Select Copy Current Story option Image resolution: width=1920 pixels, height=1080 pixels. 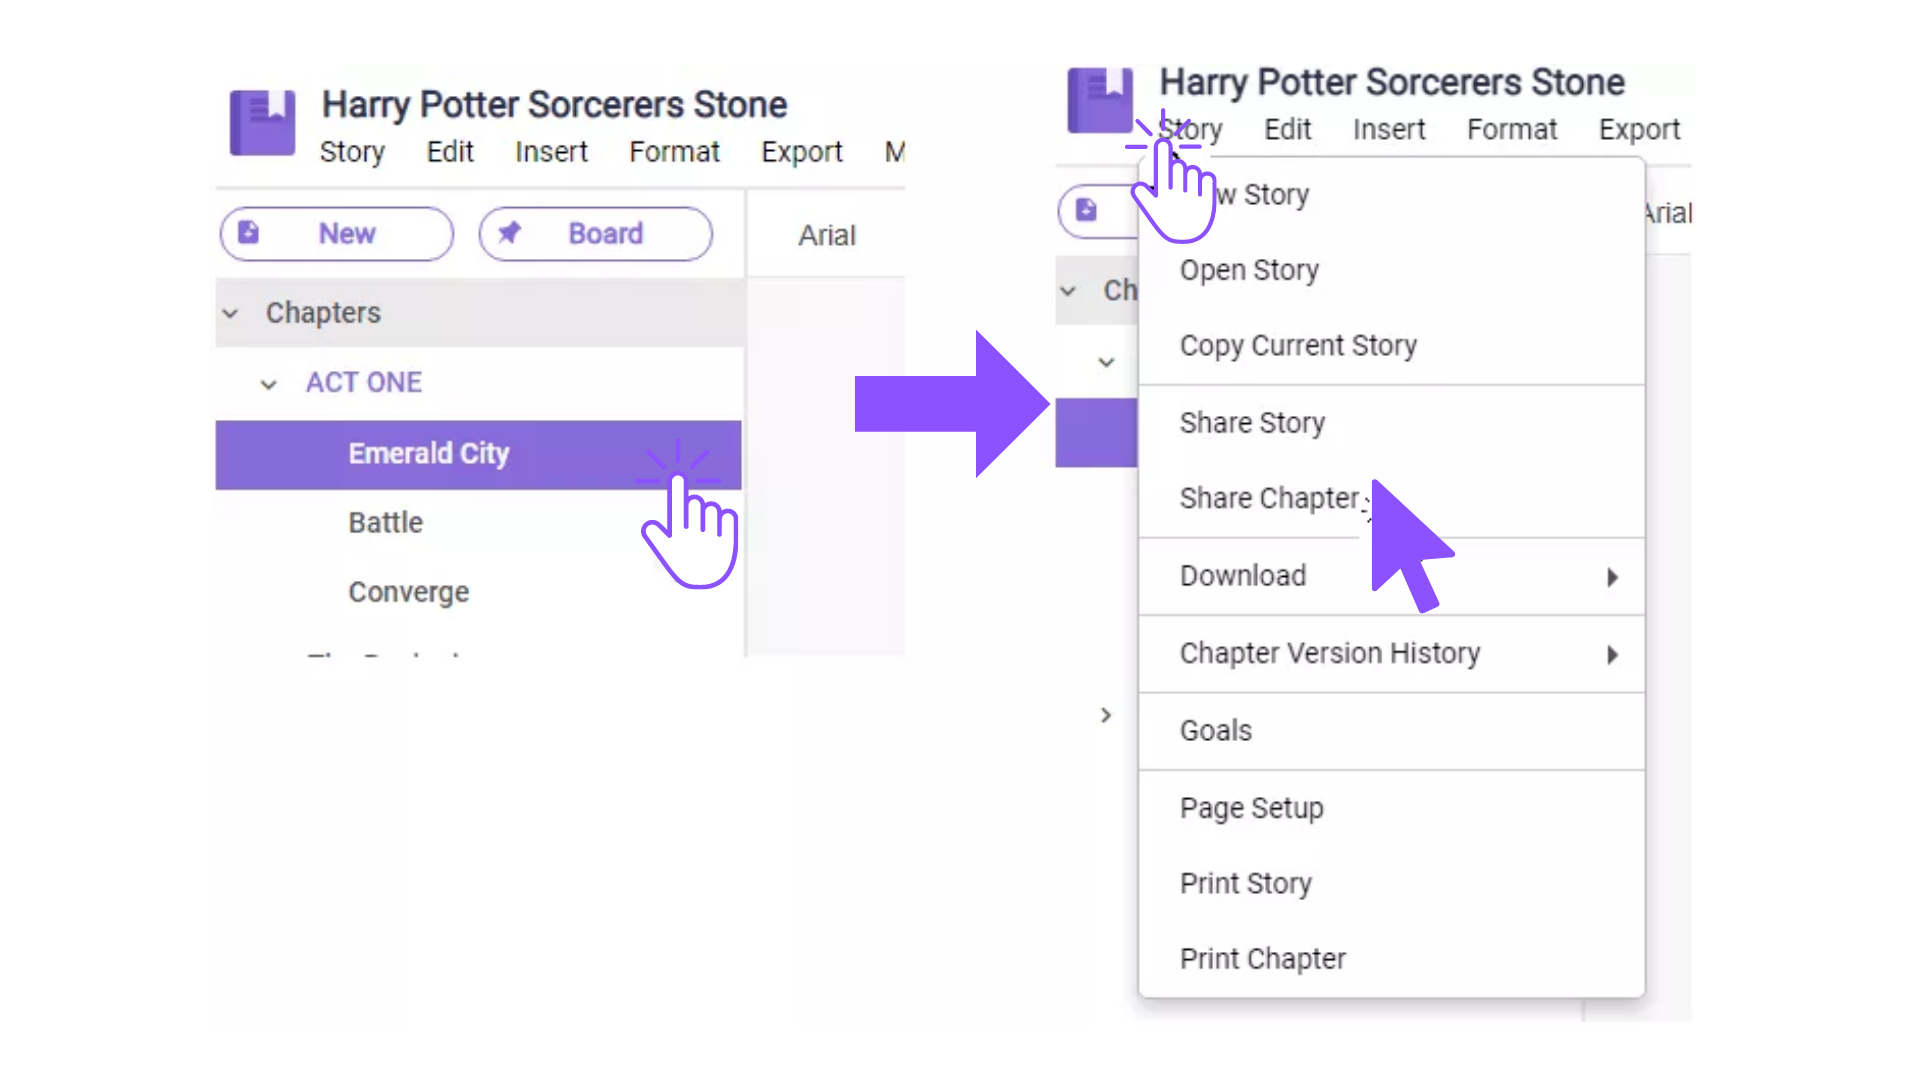(x=1298, y=346)
